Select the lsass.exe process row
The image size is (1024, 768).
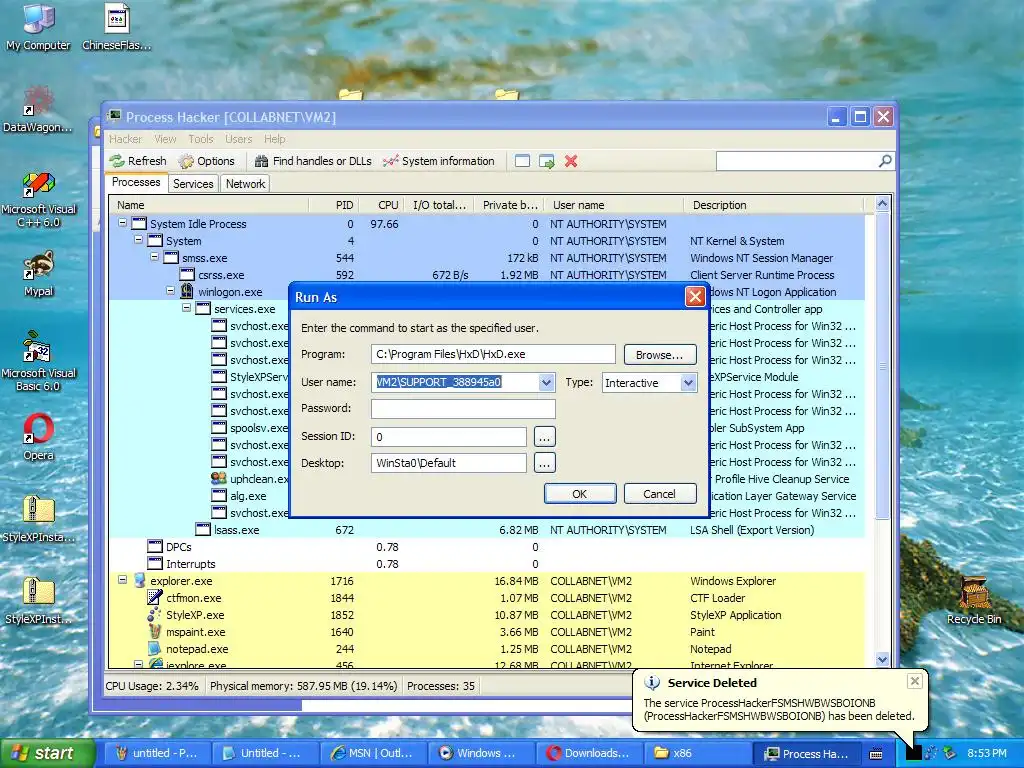(487, 530)
